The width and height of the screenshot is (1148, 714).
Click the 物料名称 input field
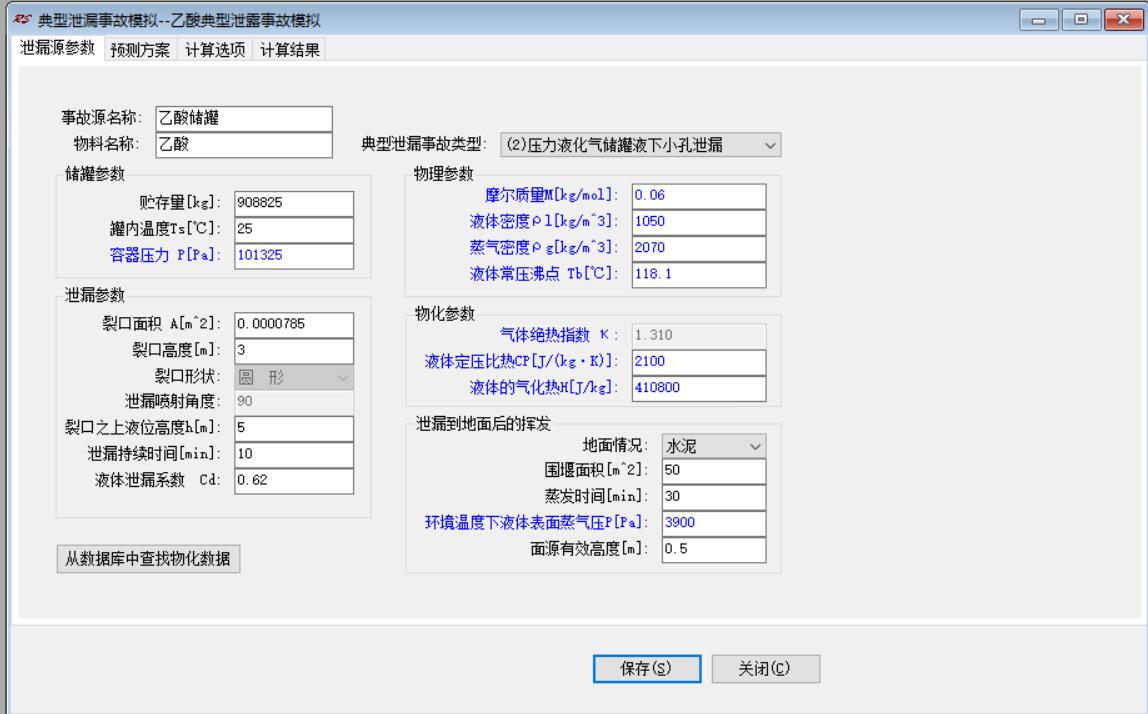(x=244, y=145)
